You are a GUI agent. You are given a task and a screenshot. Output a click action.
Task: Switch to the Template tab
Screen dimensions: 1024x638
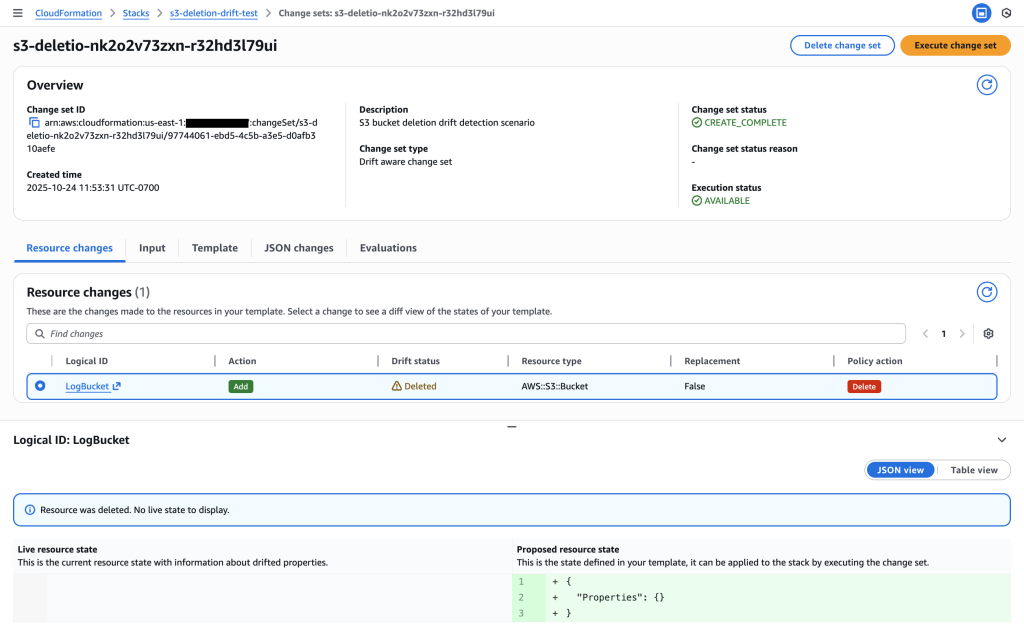(x=214, y=248)
